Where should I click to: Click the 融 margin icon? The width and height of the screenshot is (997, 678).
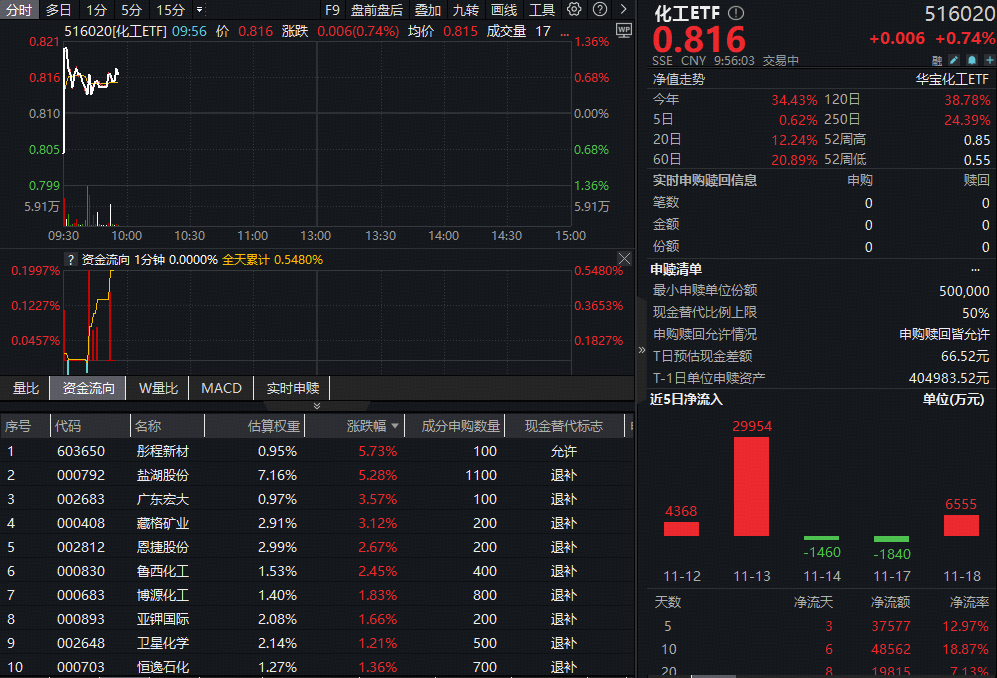point(937,60)
